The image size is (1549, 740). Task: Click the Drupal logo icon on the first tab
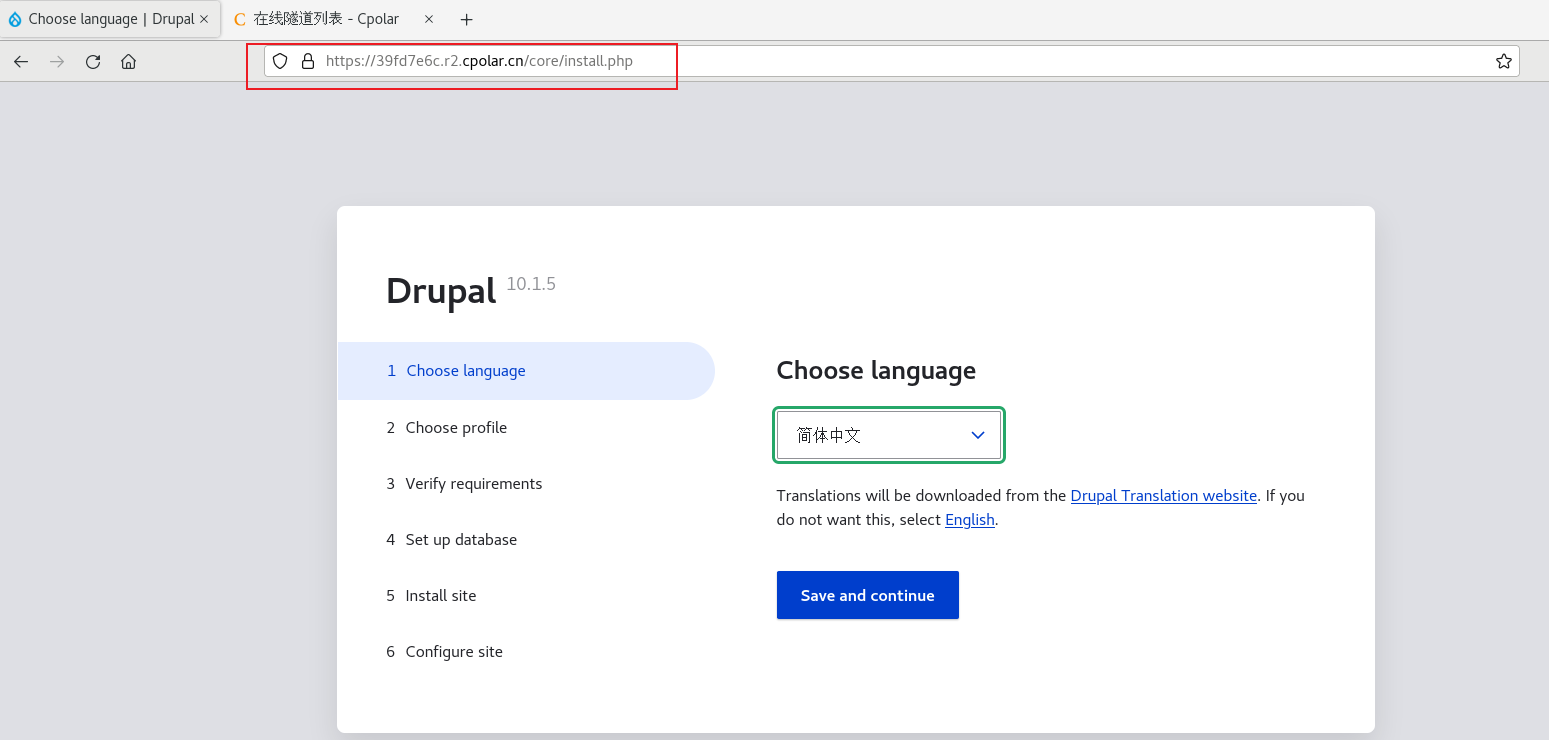pos(15,18)
